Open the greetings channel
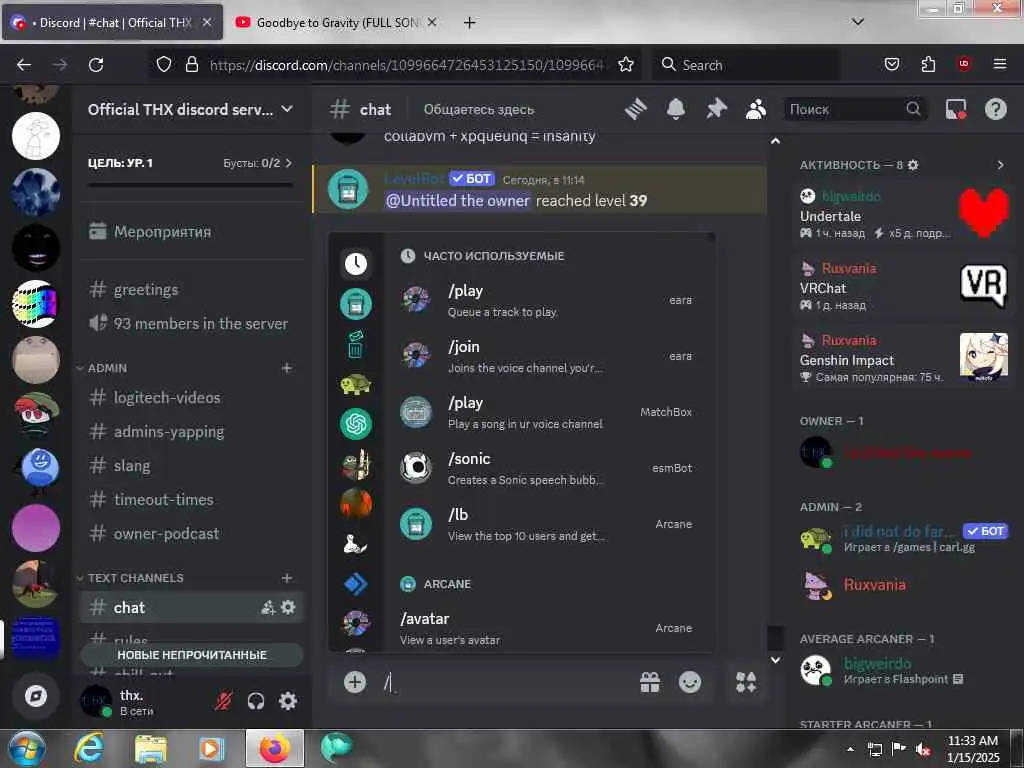The width and height of the screenshot is (1024, 768). point(191,289)
